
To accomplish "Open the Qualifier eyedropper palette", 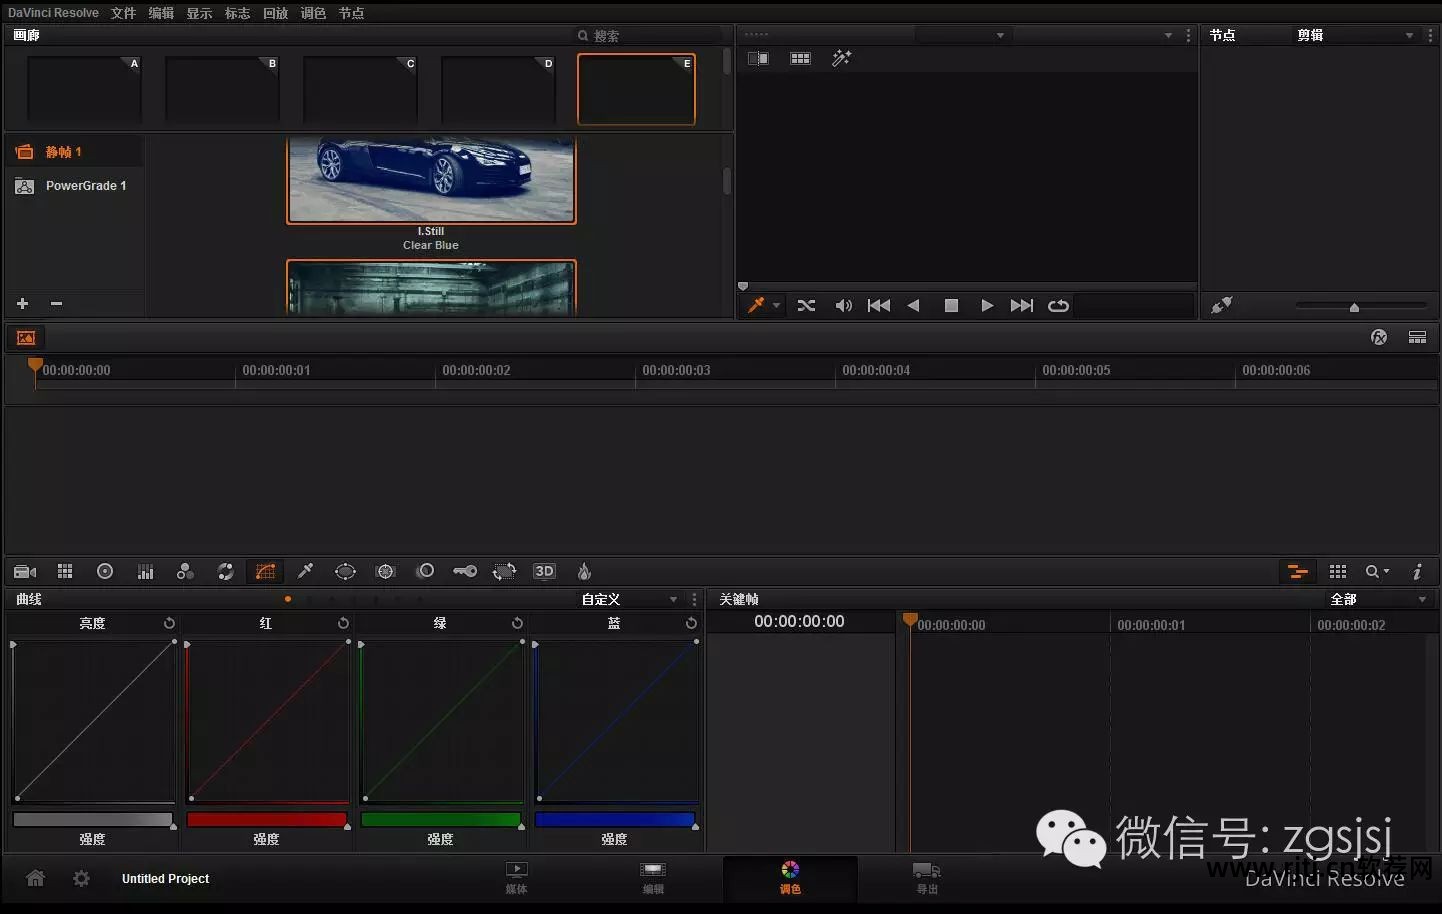I will coord(305,572).
